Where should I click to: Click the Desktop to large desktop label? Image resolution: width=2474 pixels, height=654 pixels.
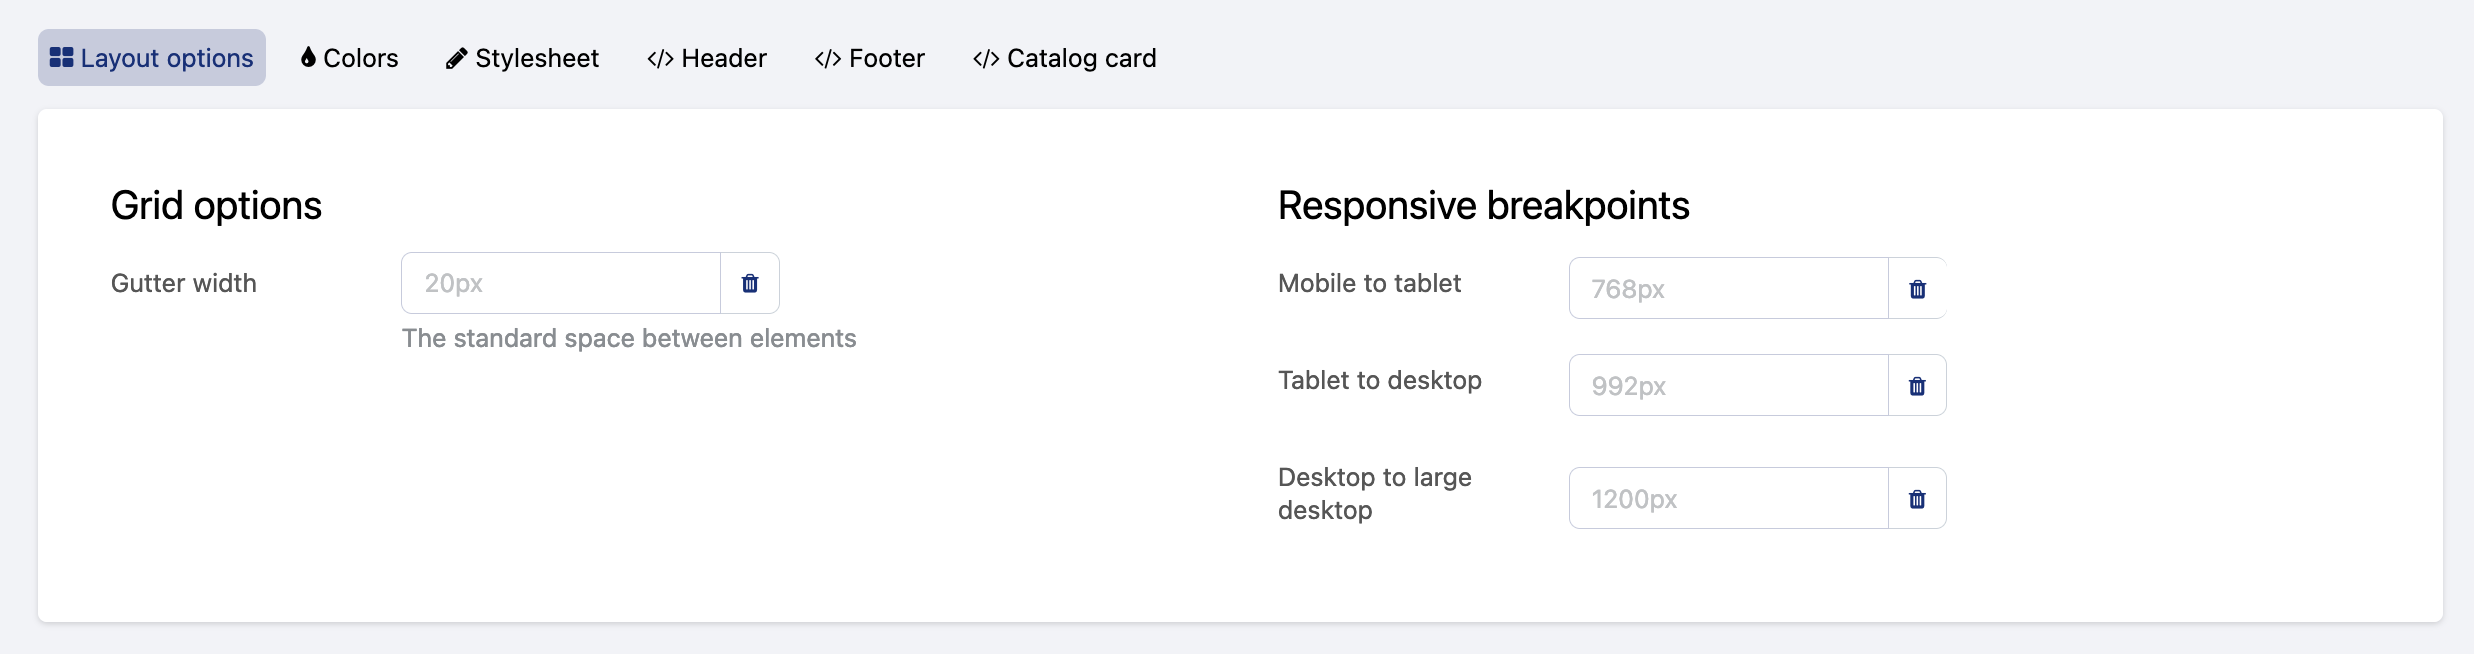pyautogui.click(x=1374, y=494)
